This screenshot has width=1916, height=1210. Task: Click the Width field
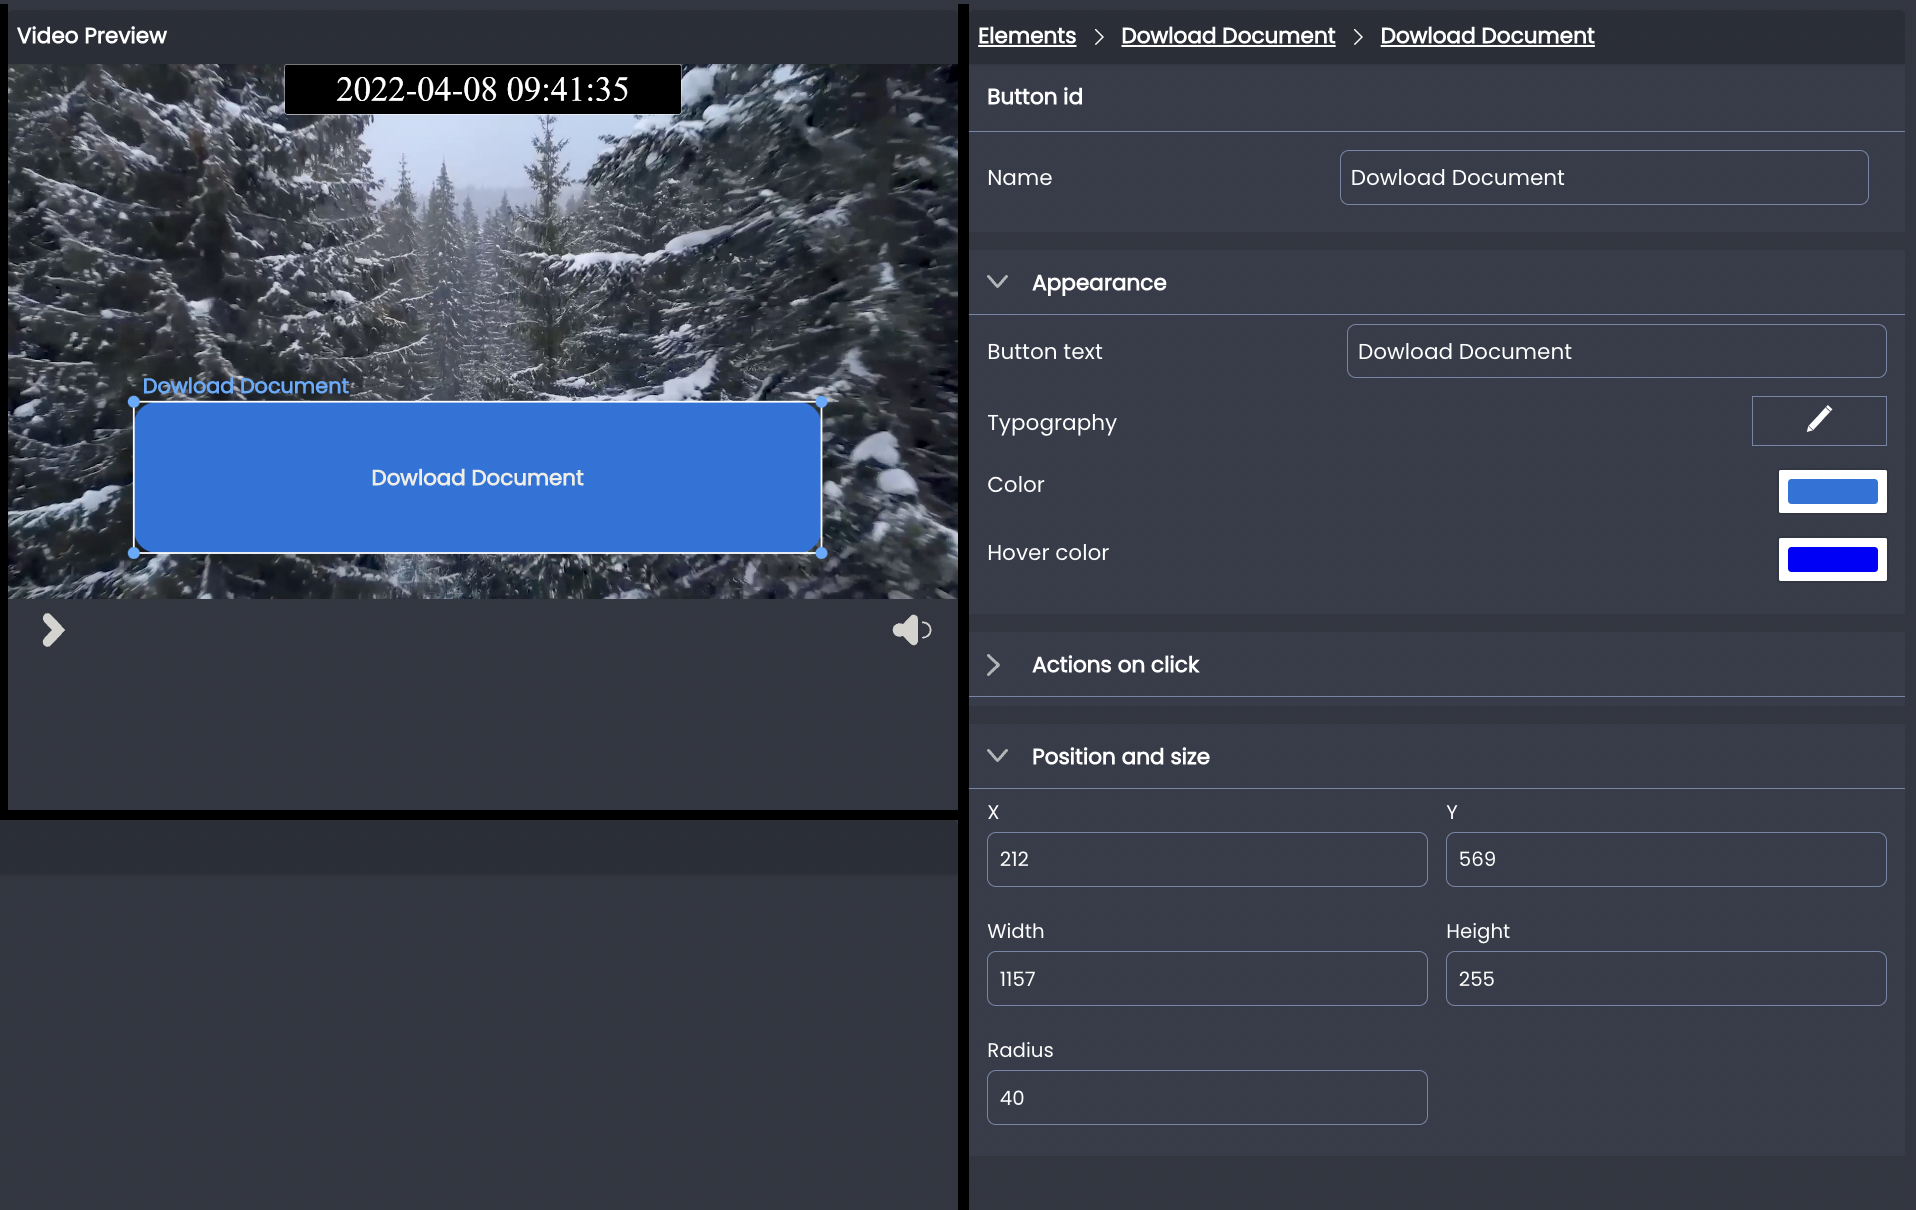coord(1206,978)
